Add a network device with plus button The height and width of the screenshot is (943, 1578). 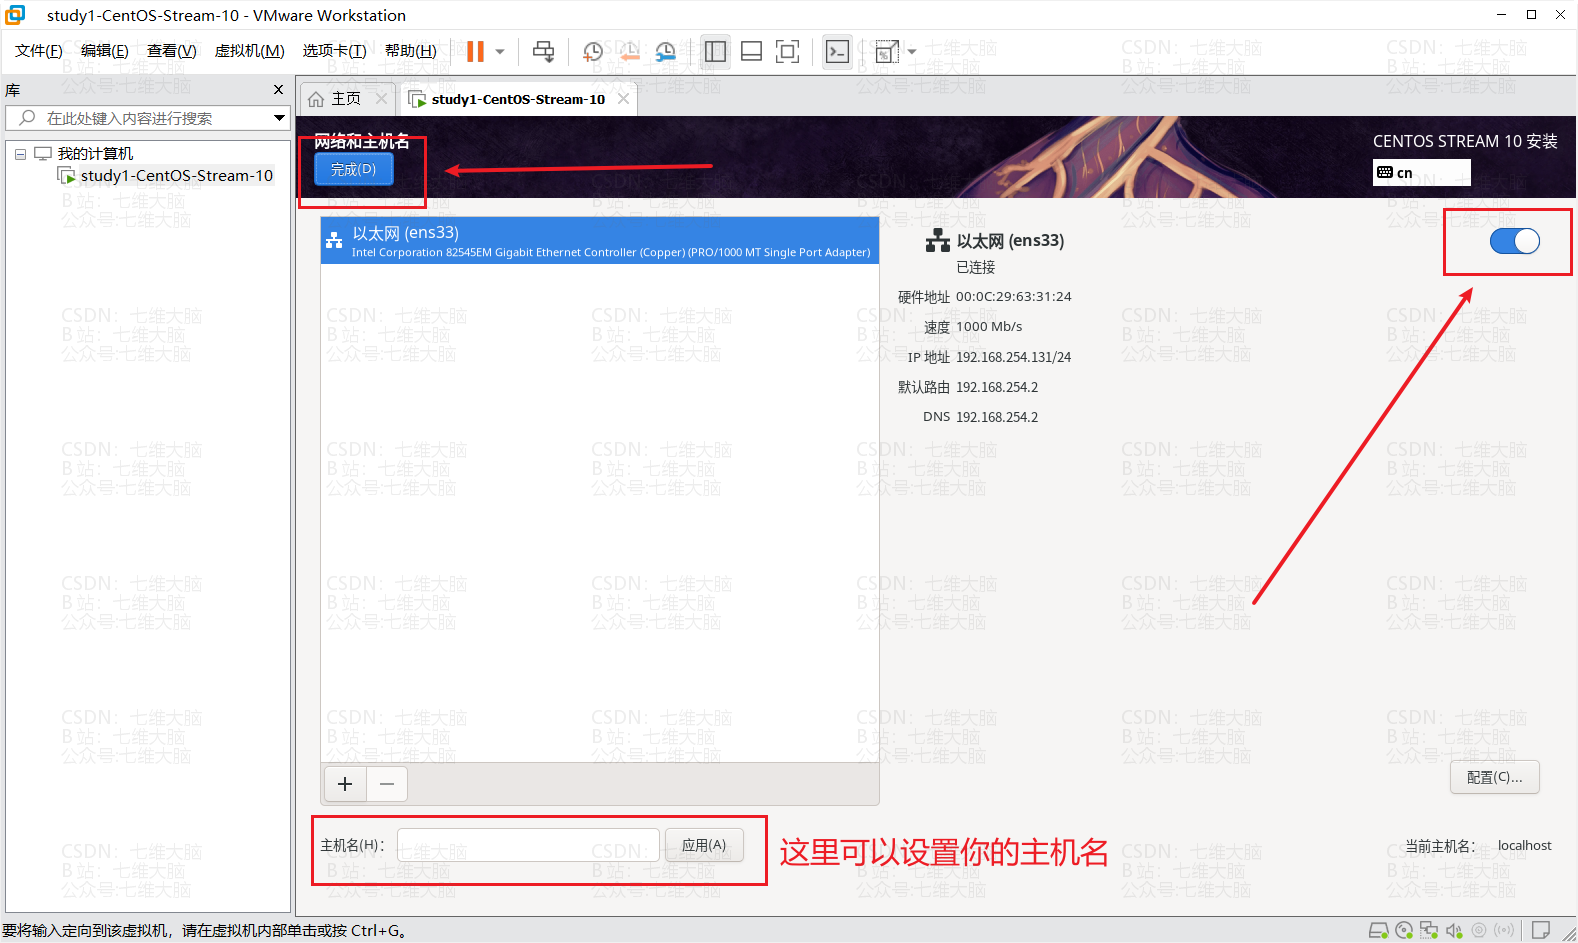pyautogui.click(x=345, y=784)
